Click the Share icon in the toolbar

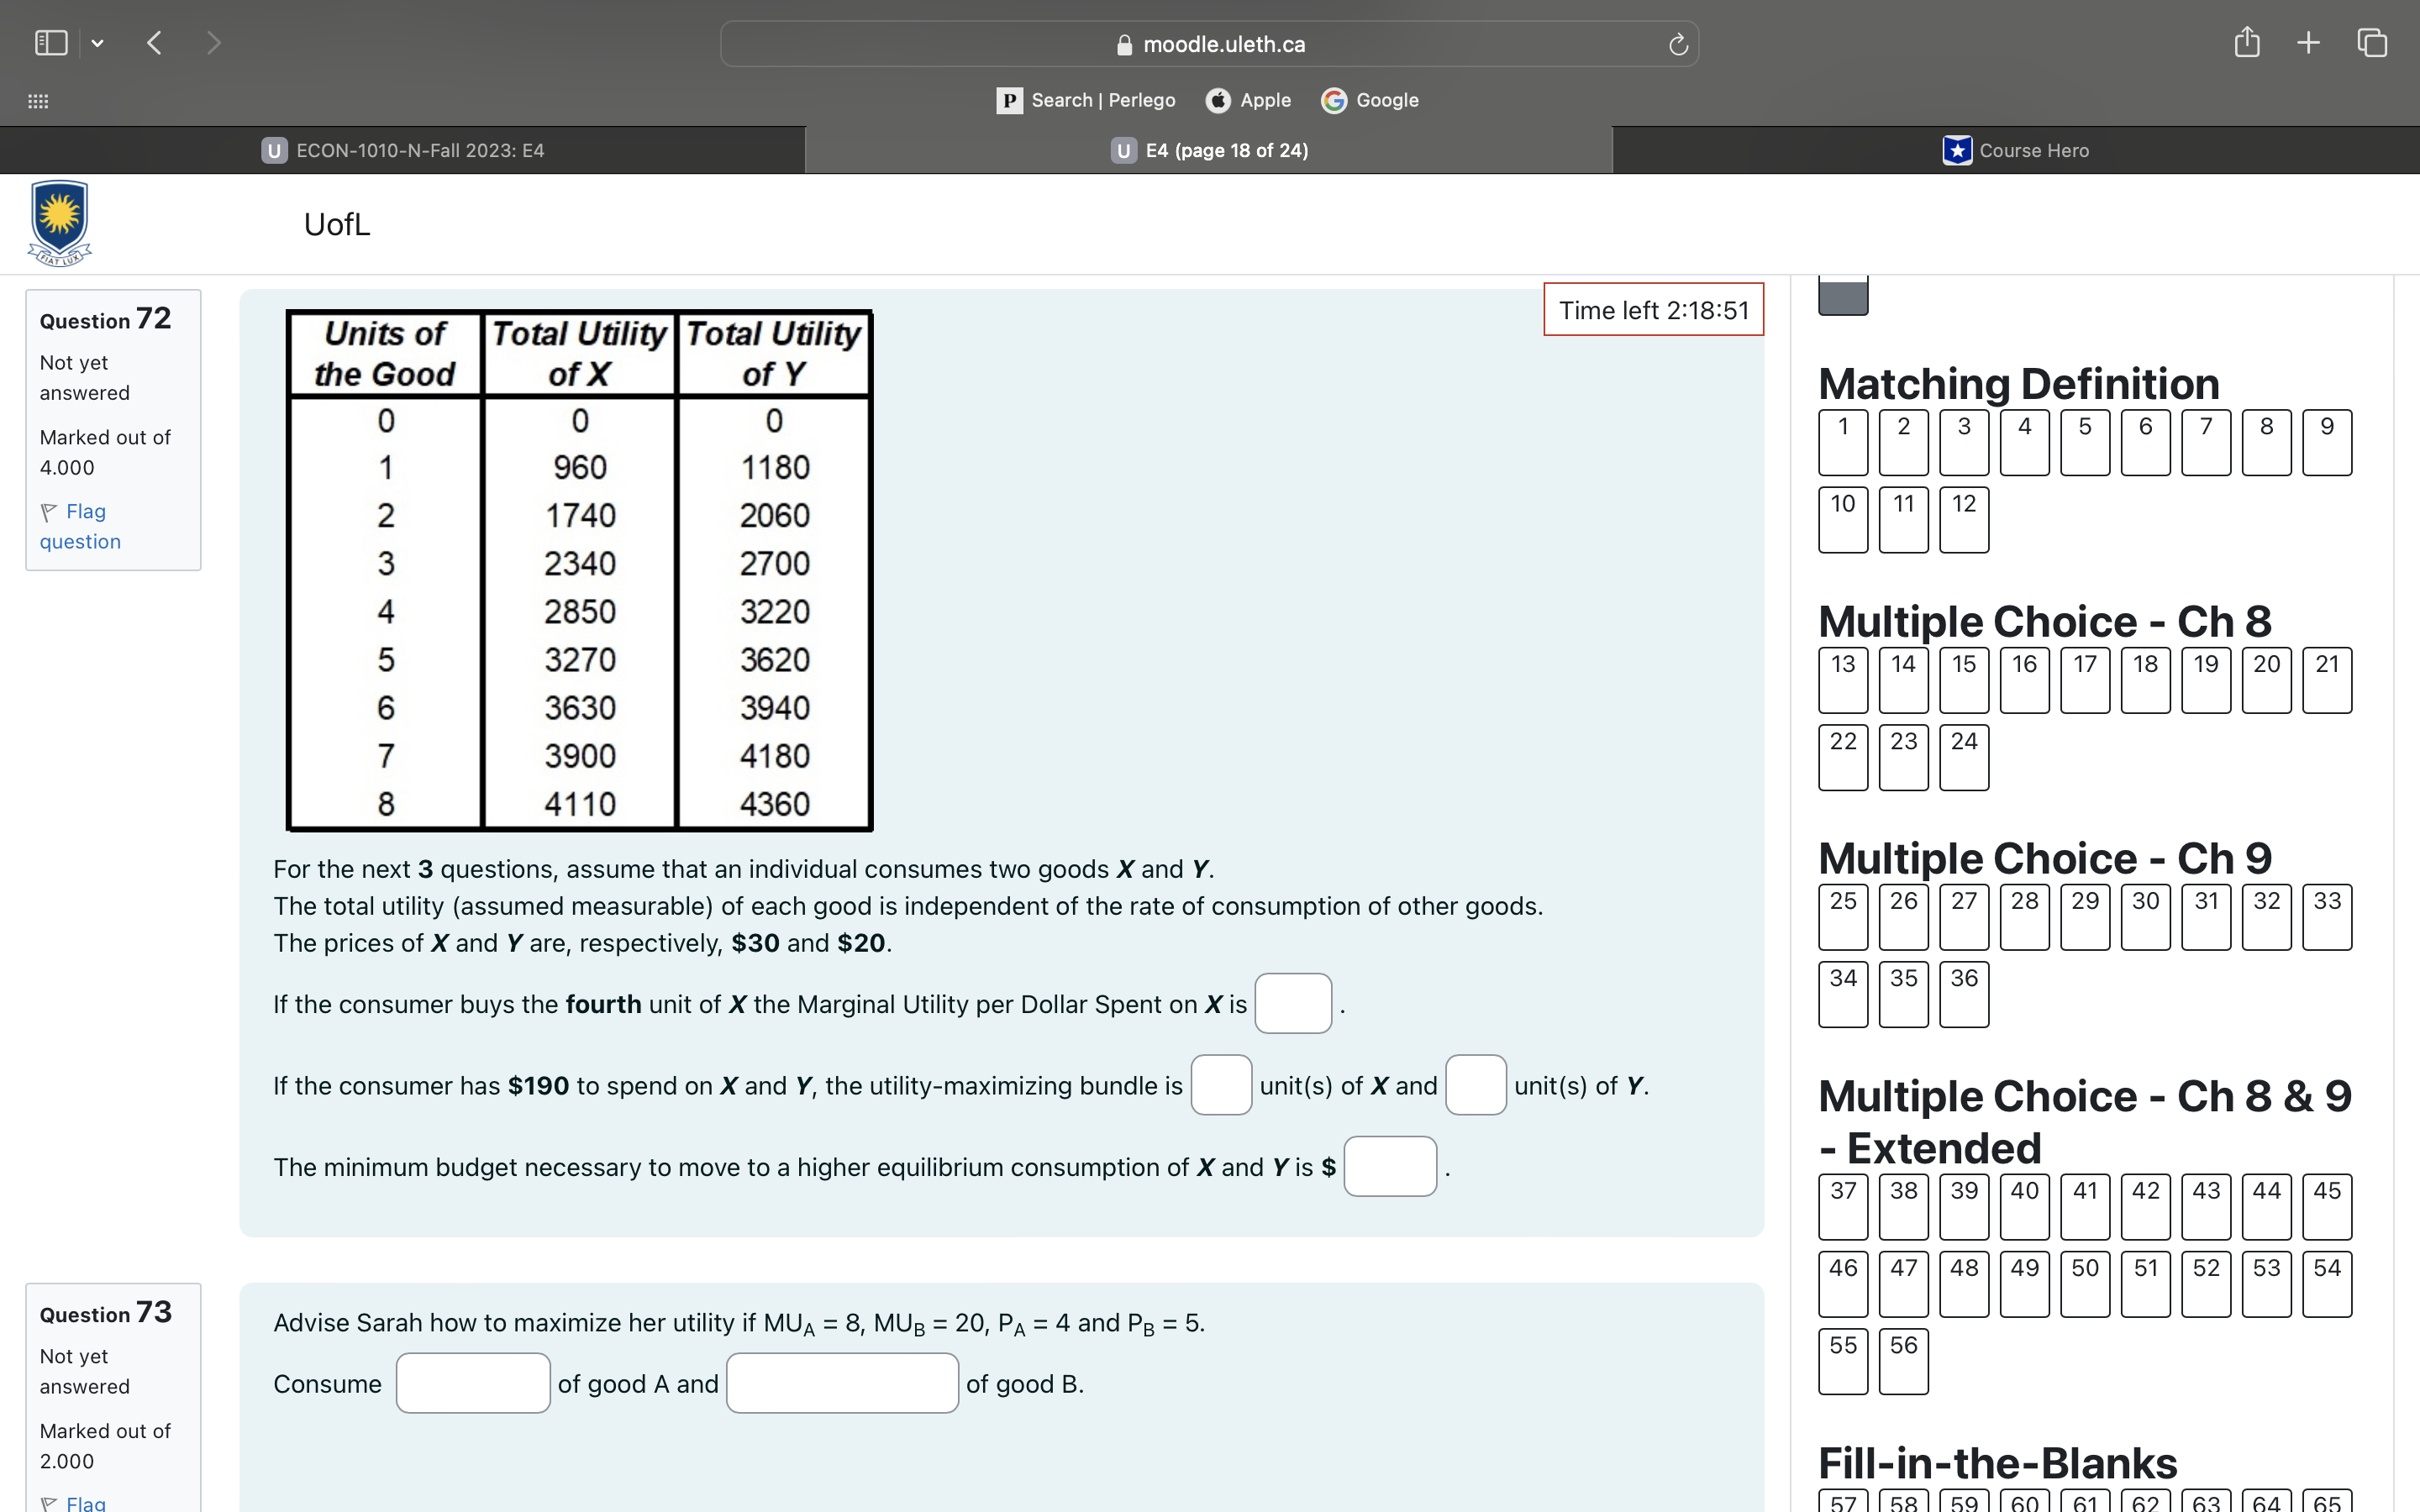(2248, 42)
